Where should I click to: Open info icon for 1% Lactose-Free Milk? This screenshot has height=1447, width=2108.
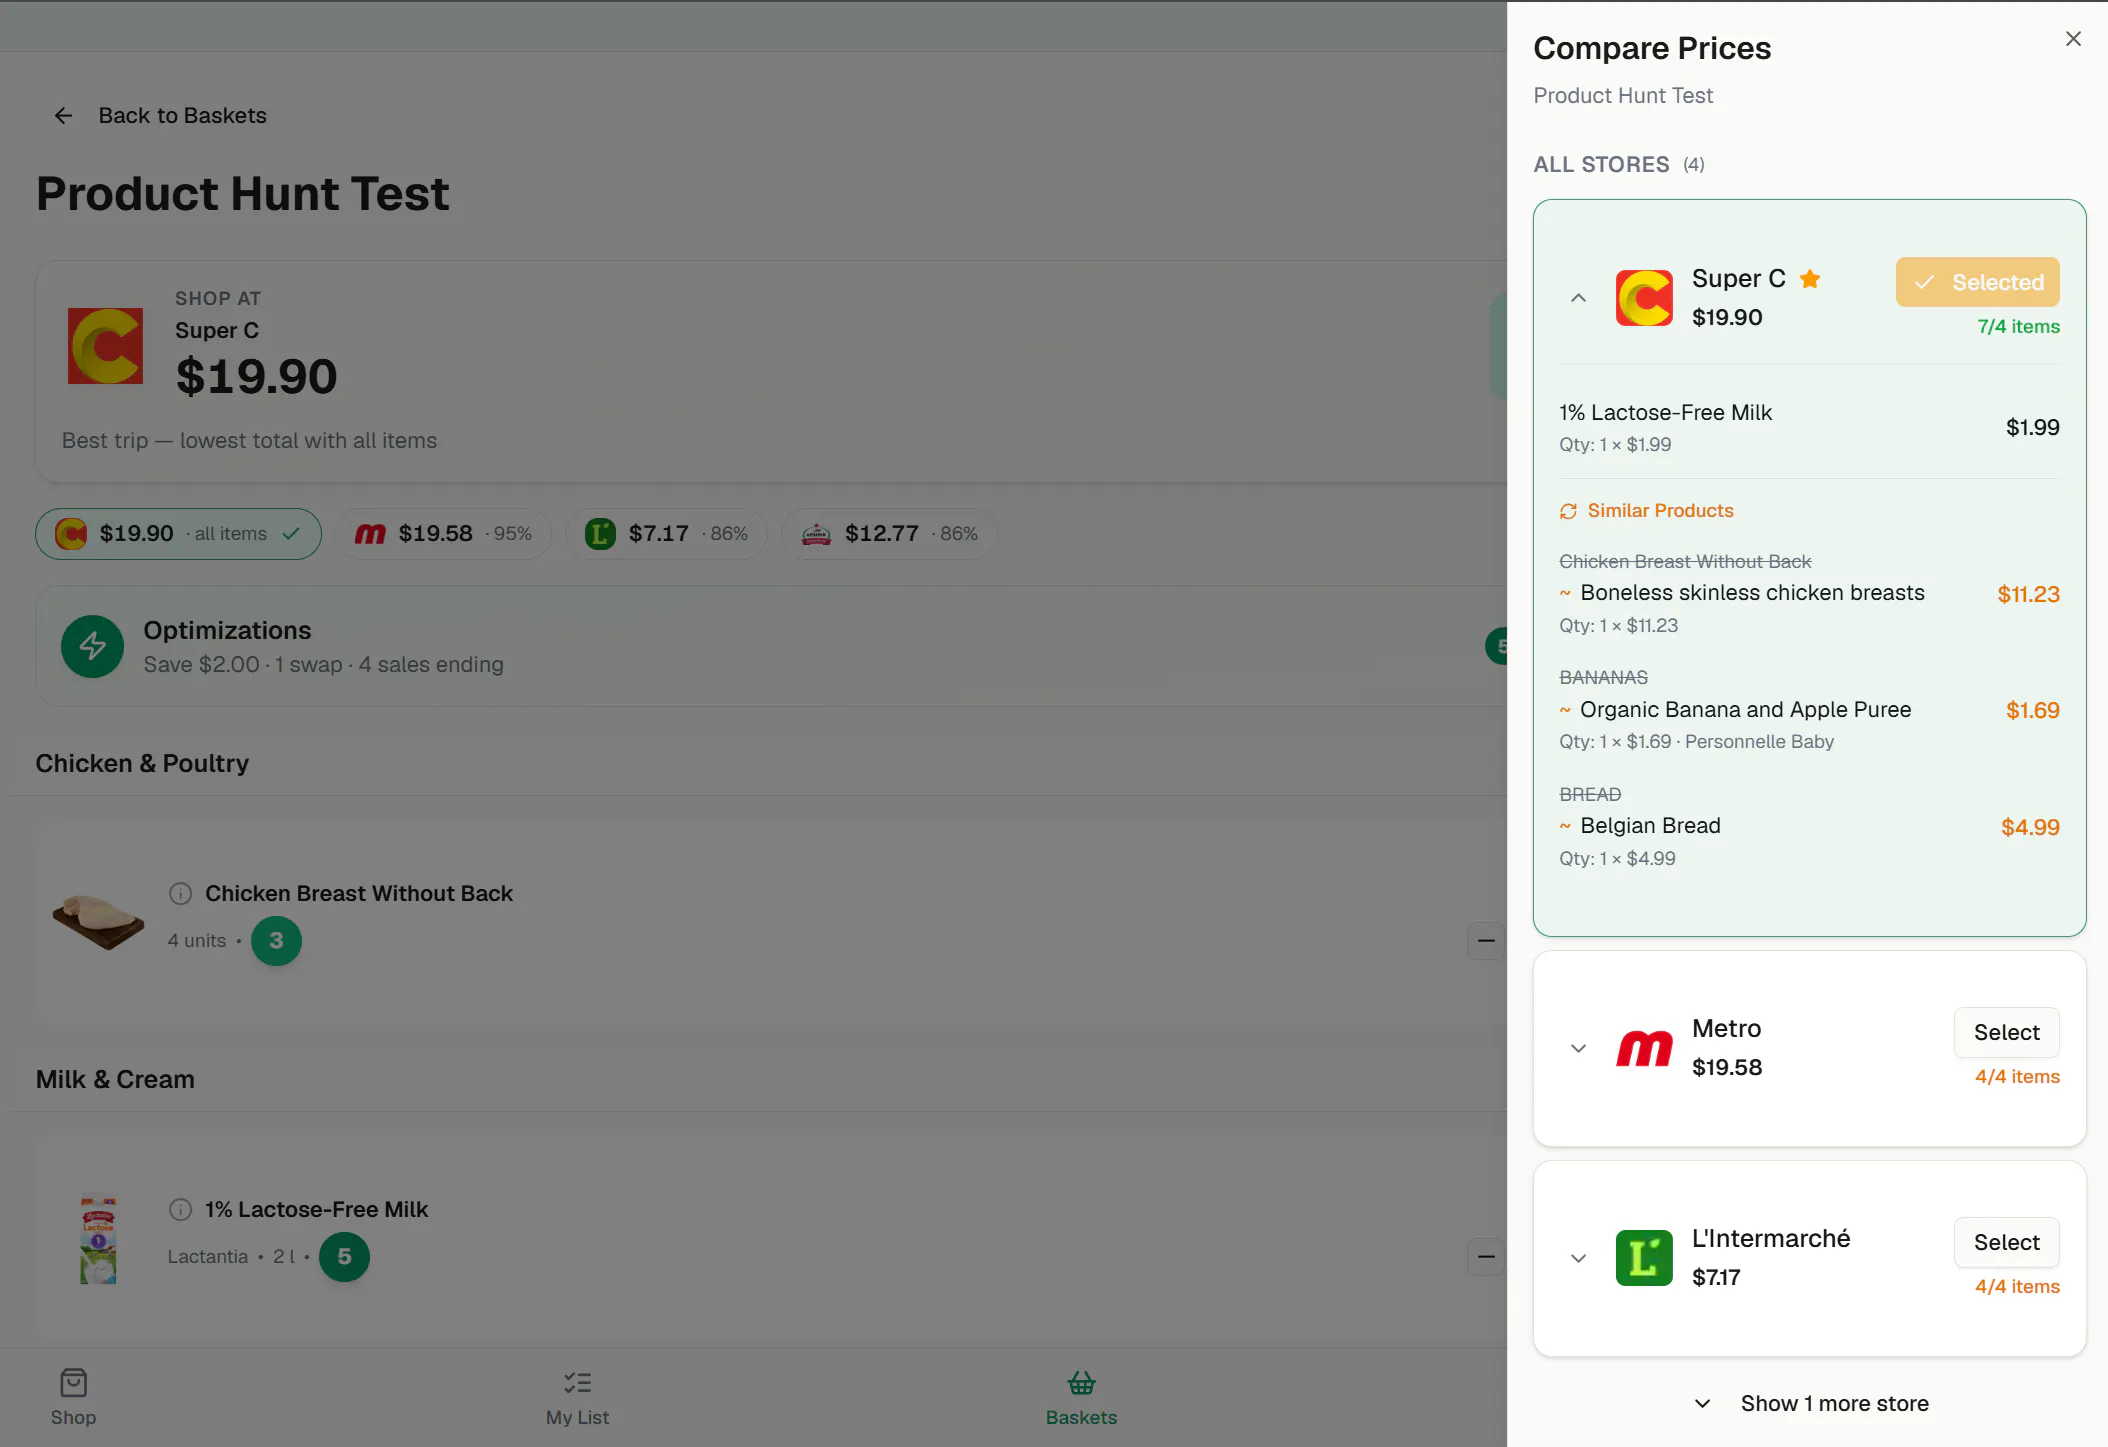point(180,1210)
